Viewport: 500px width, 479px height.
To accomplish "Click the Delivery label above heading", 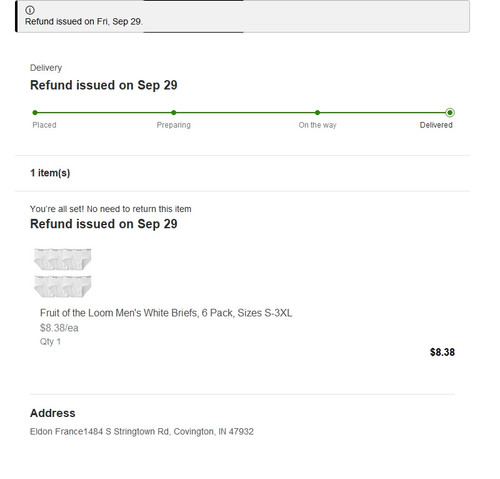I will (x=46, y=68).
